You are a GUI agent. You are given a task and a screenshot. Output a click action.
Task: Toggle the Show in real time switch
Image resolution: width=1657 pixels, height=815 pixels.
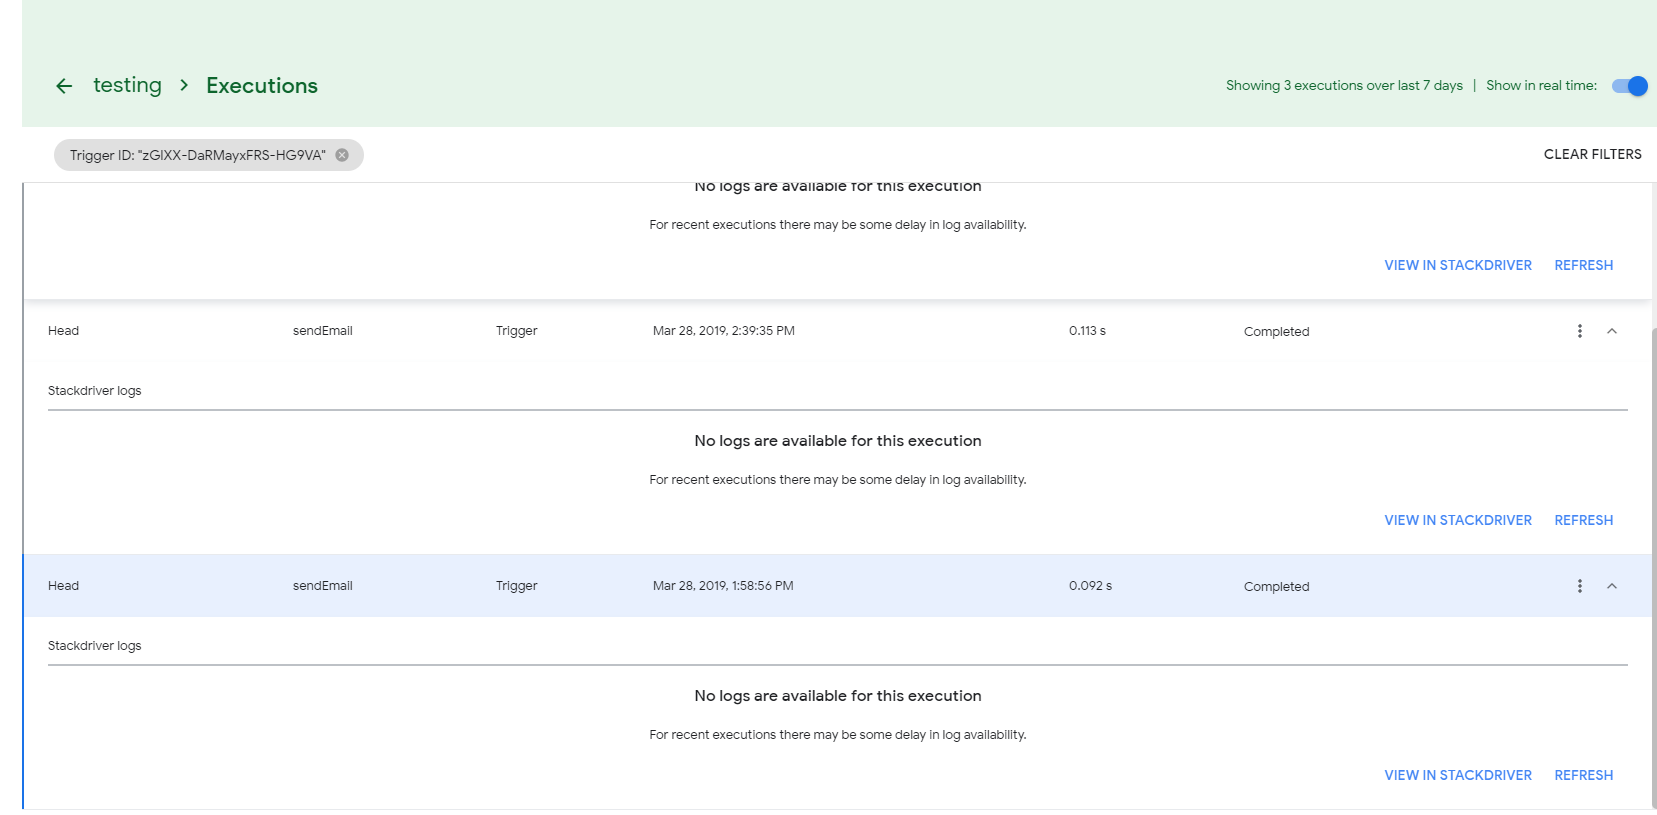[1629, 86]
